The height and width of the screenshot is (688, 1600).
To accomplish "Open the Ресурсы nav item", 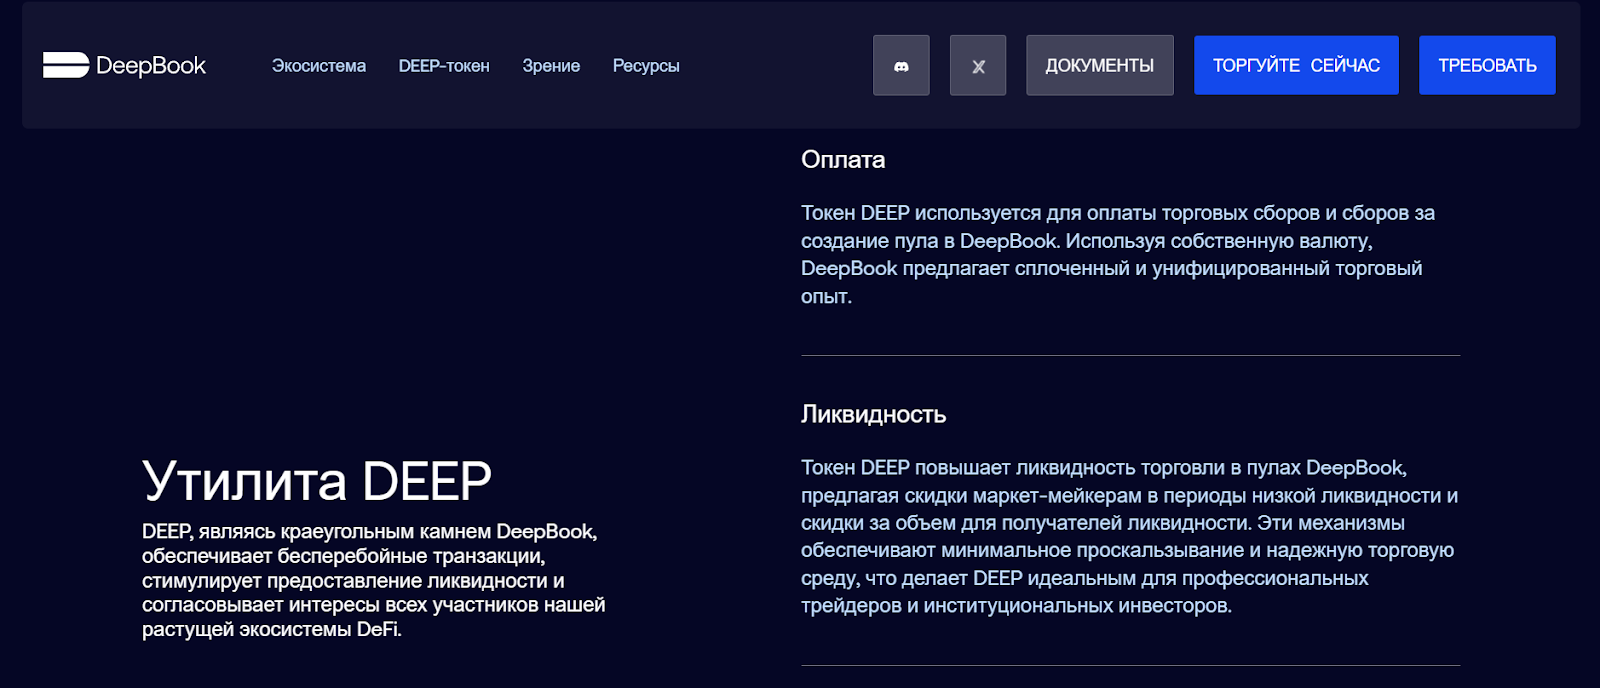I will coord(646,66).
